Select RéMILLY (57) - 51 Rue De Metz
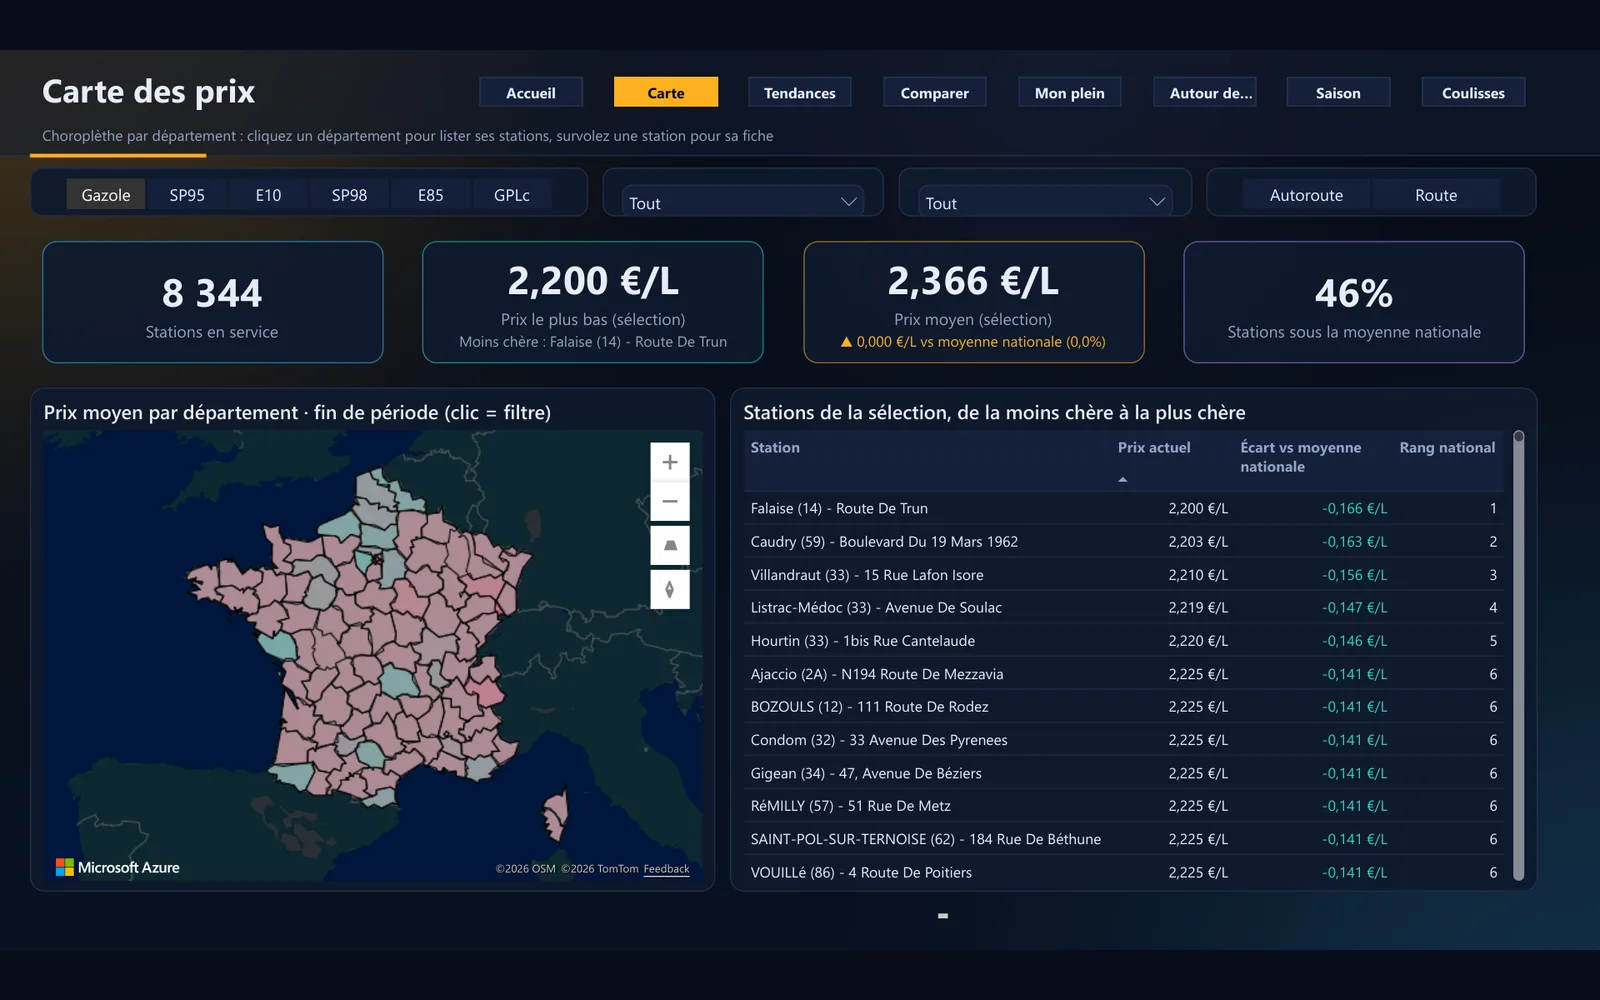The width and height of the screenshot is (1600, 1000). [1124, 805]
